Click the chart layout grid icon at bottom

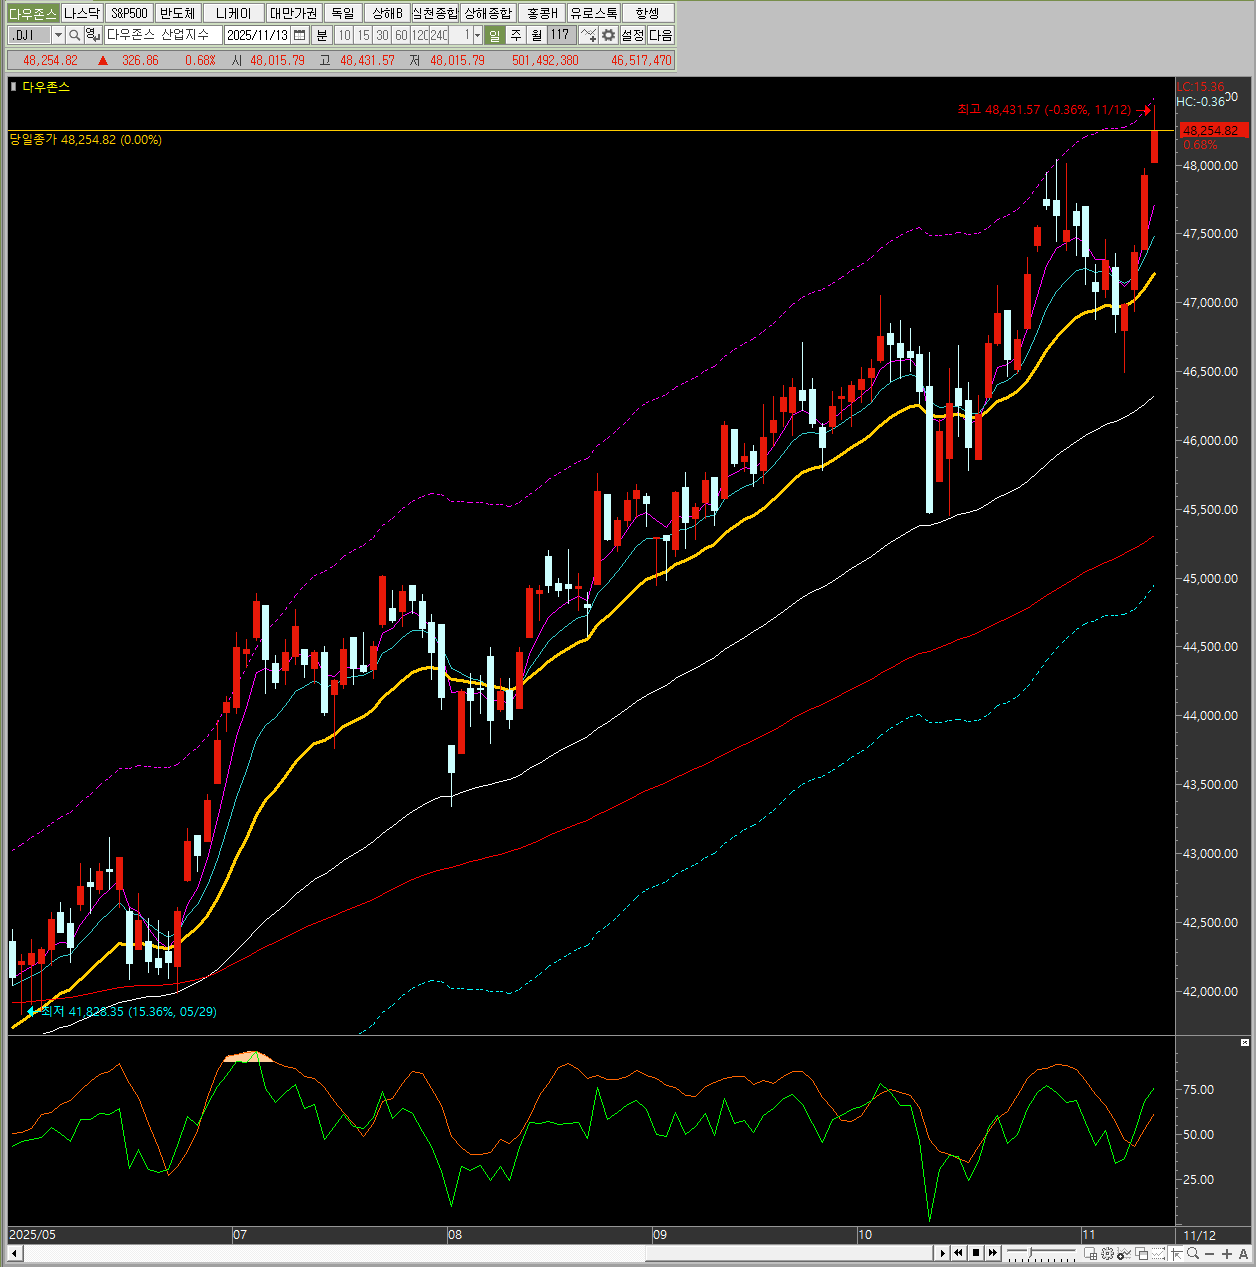click(1091, 1253)
